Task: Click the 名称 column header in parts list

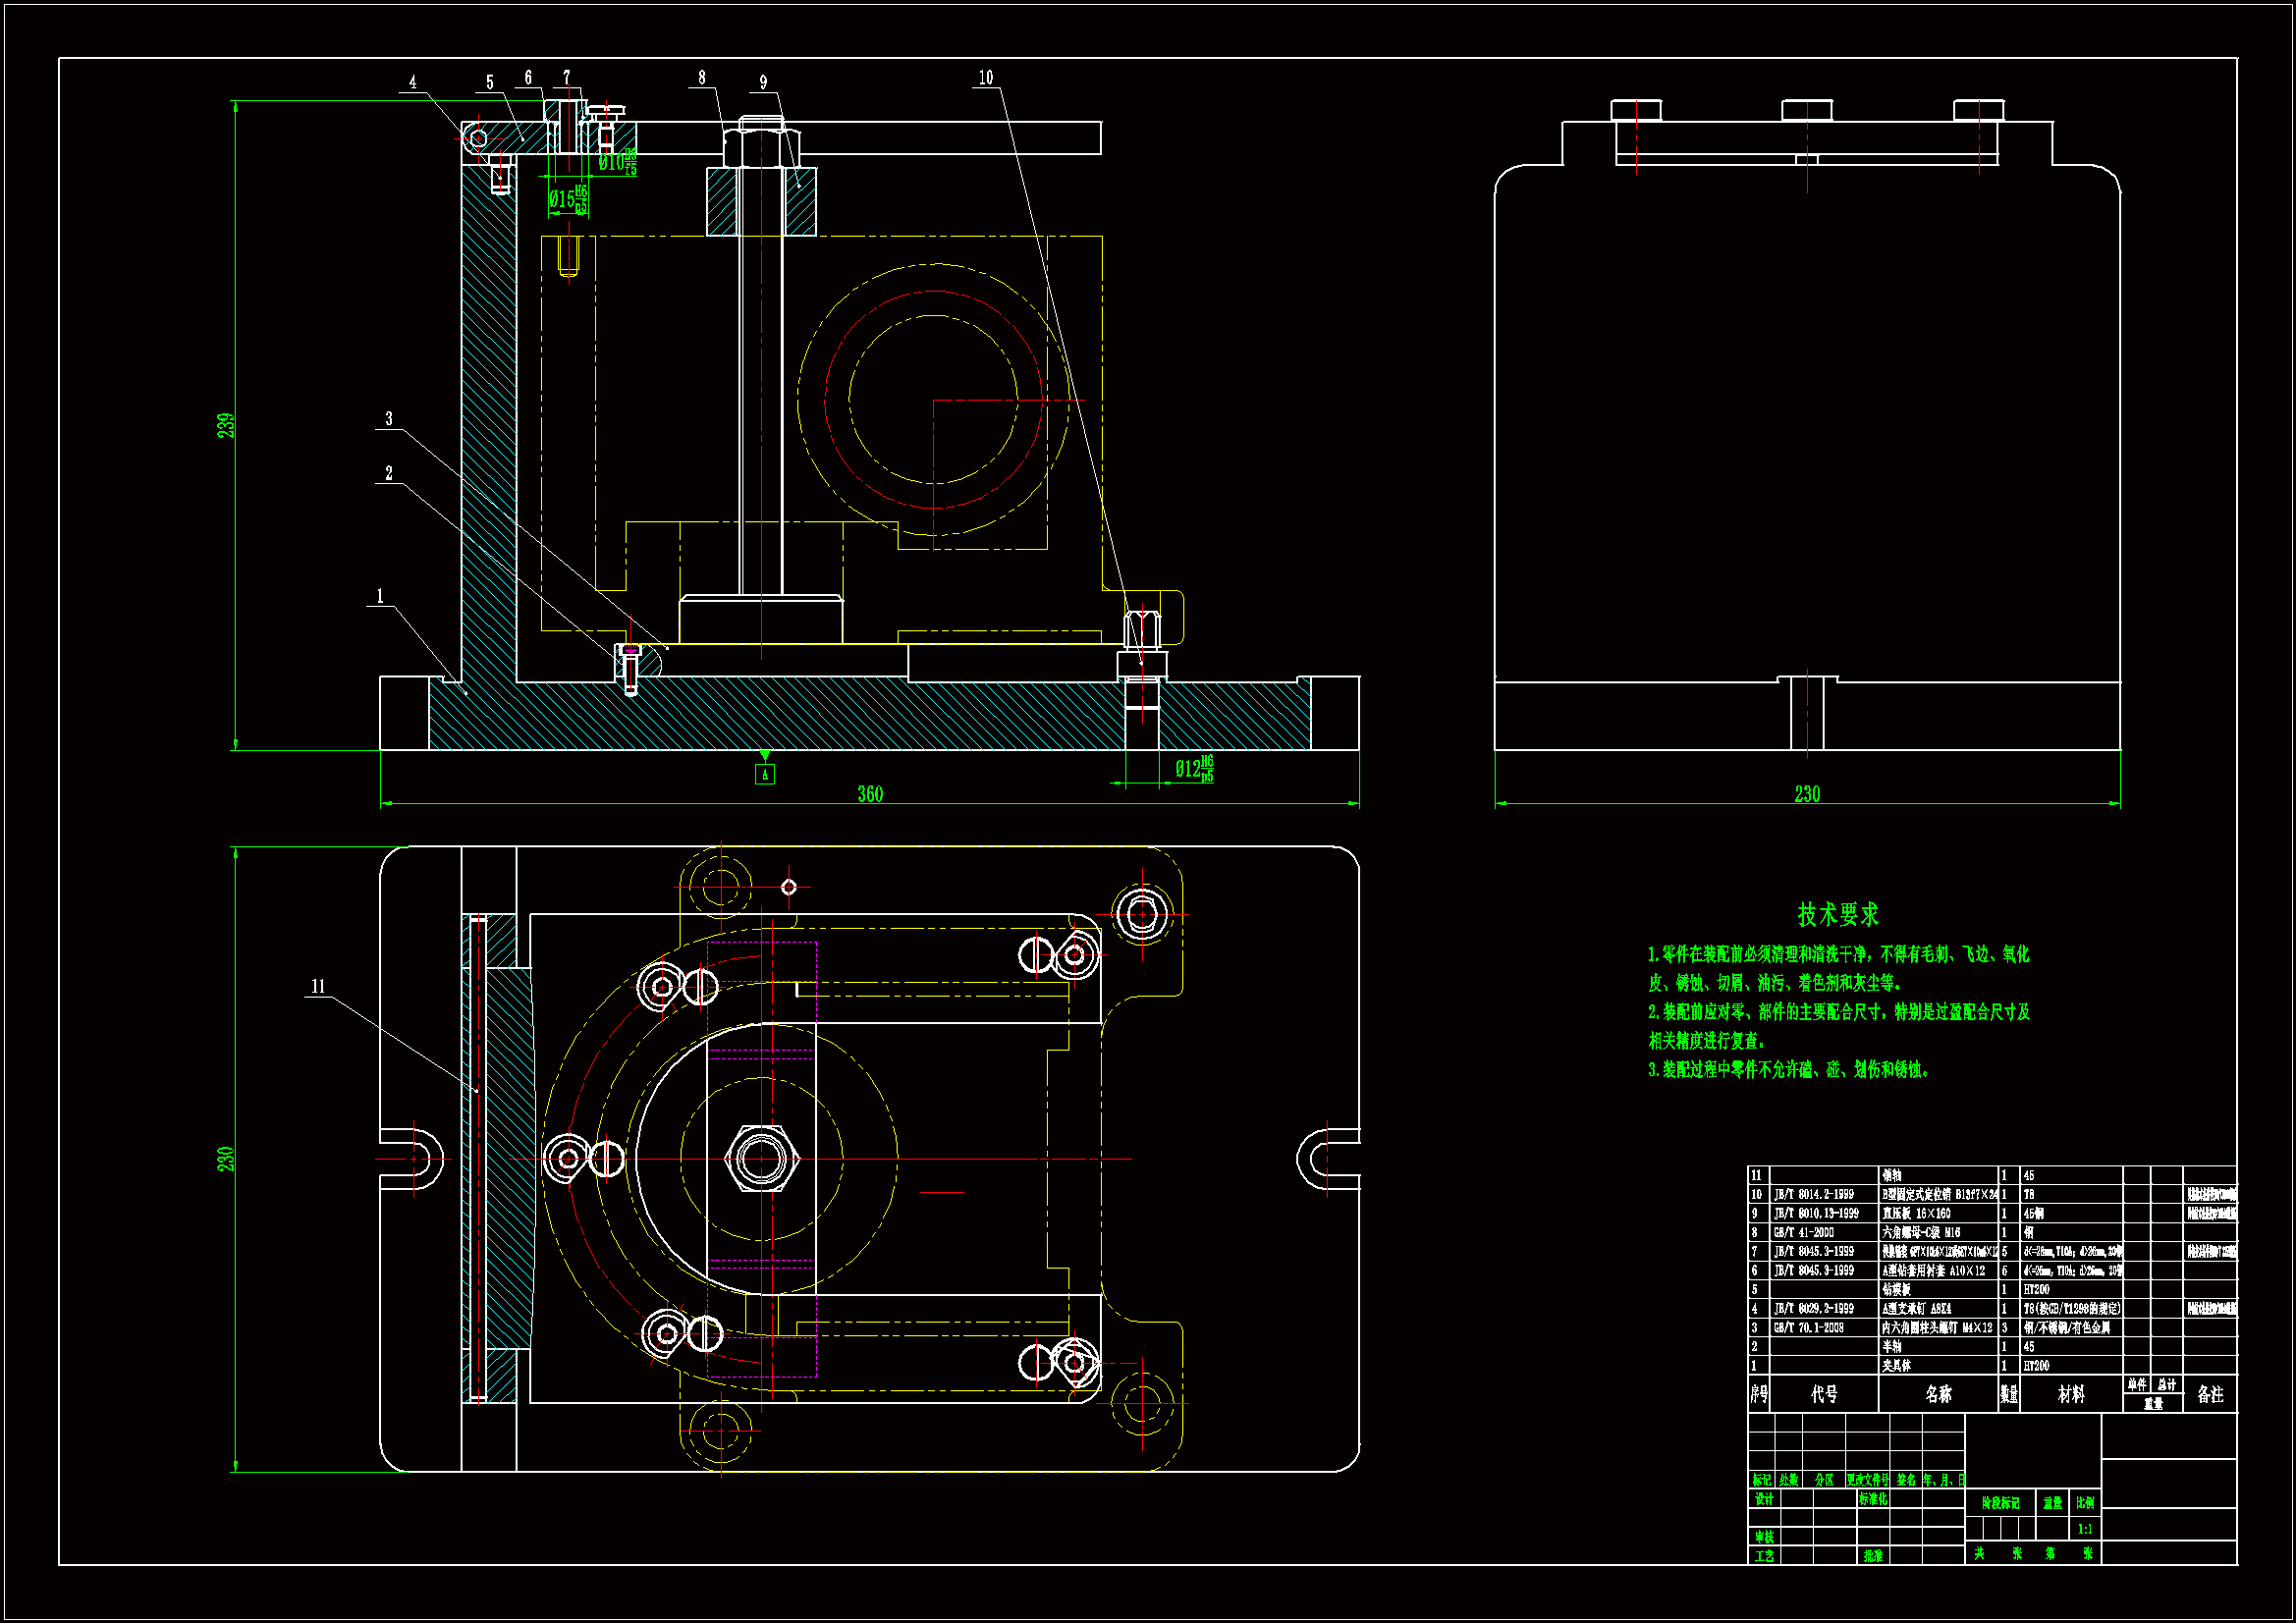Action: (1938, 1394)
